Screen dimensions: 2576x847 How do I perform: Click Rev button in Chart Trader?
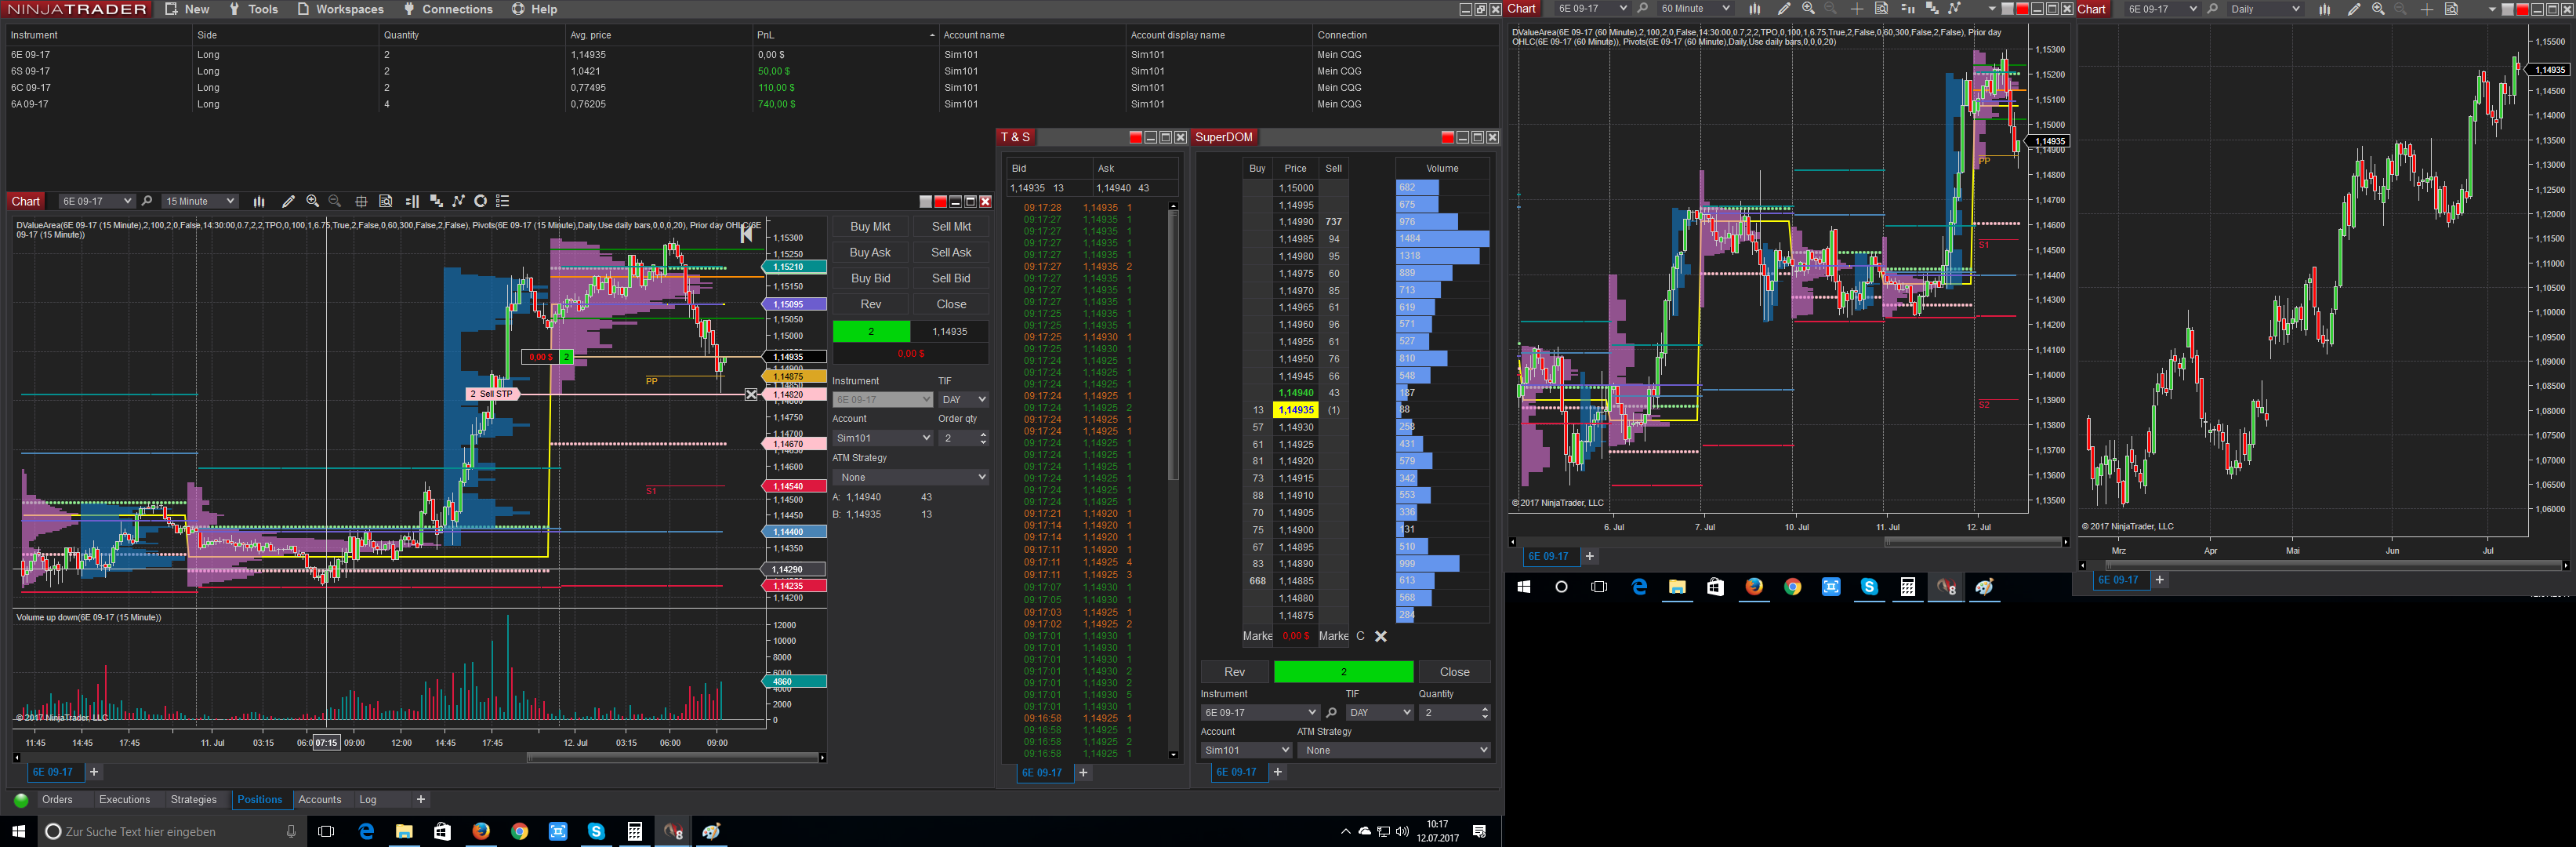(870, 305)
